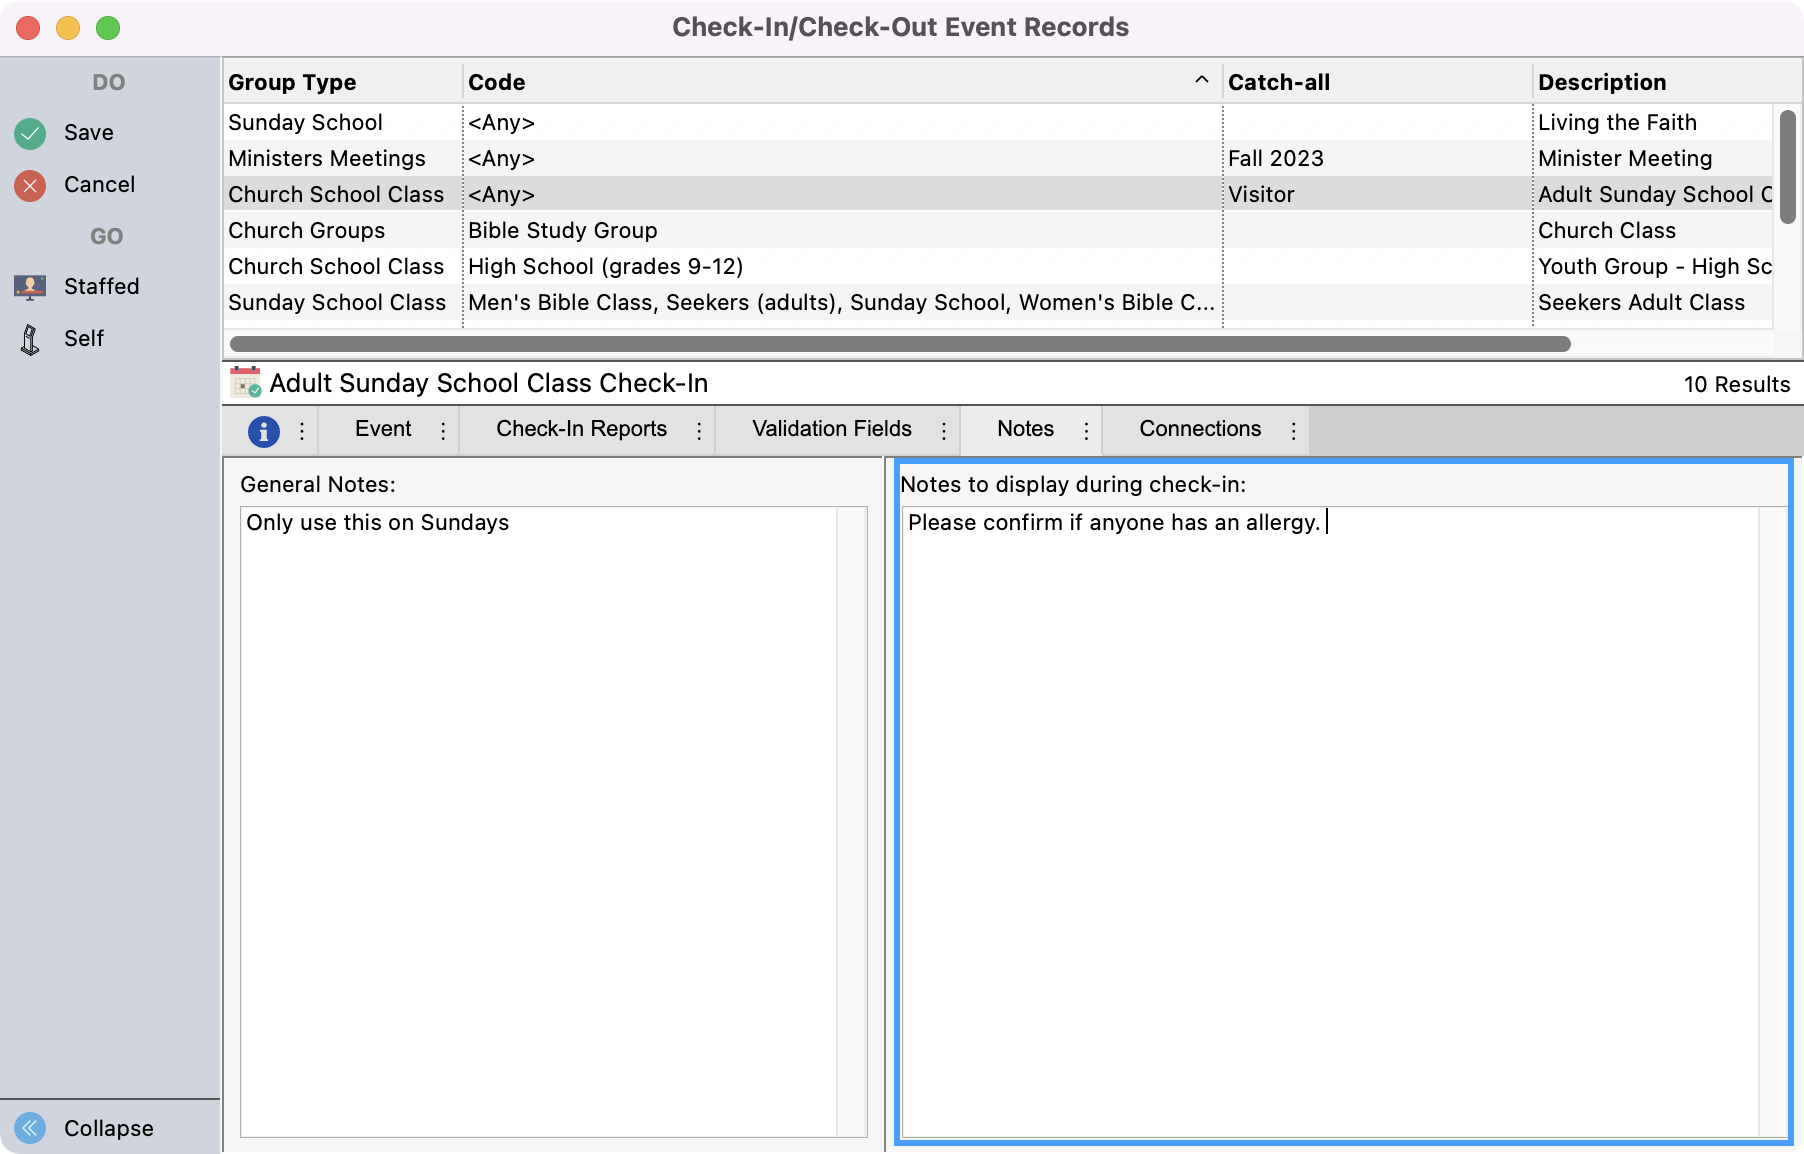Viewport: 1804px width, 1154px height.
Task: Switch to the Connections tab
Action: [x=1200, y=429]
